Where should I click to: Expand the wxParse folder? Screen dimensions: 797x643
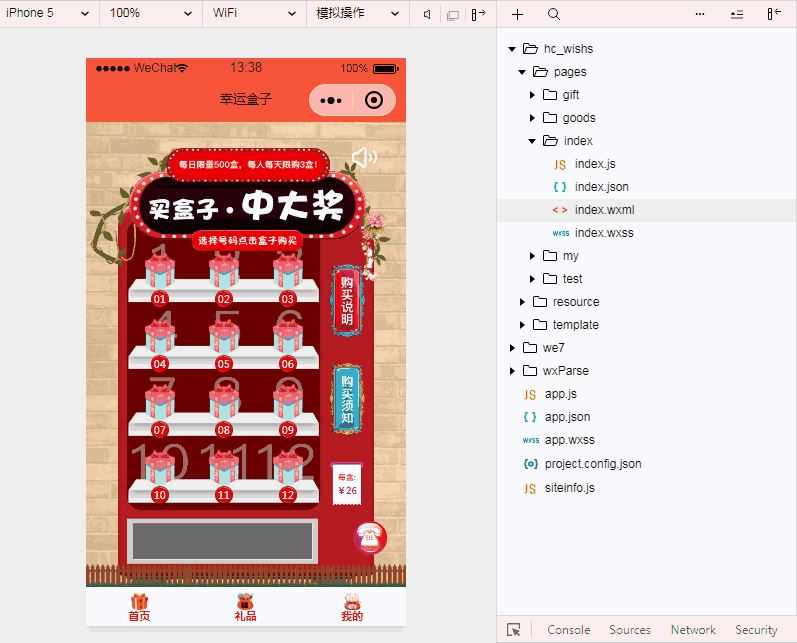[x=512, y=371]
